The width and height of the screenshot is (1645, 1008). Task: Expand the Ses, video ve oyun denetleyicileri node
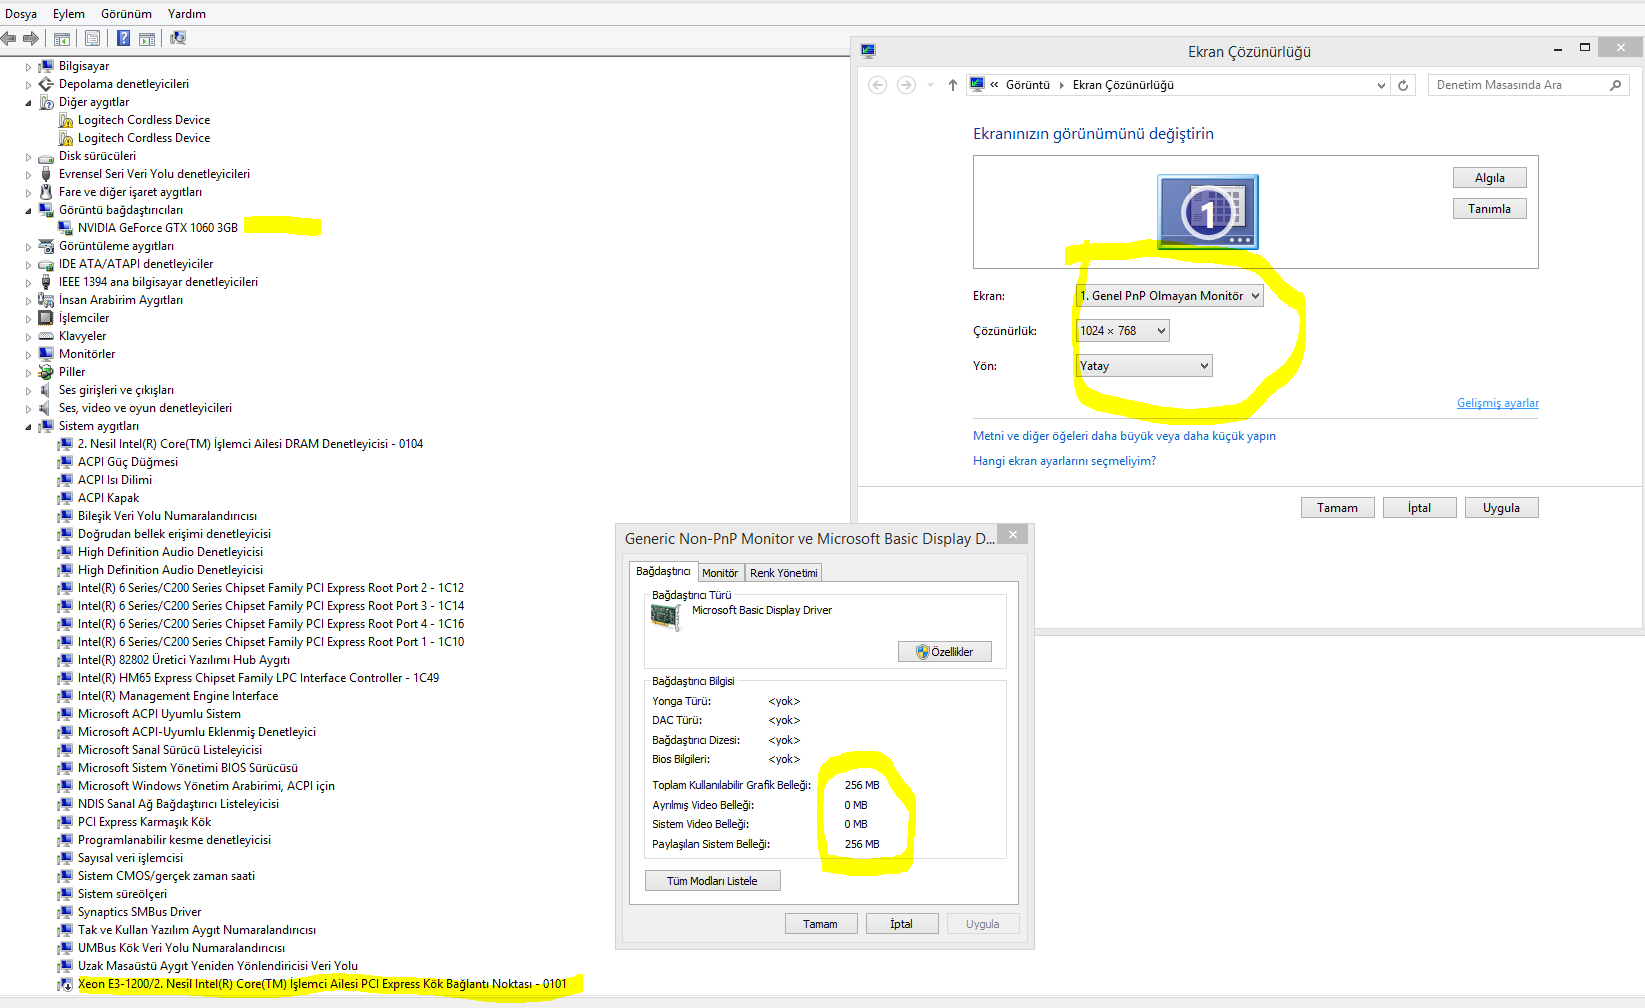pos(28,409)
